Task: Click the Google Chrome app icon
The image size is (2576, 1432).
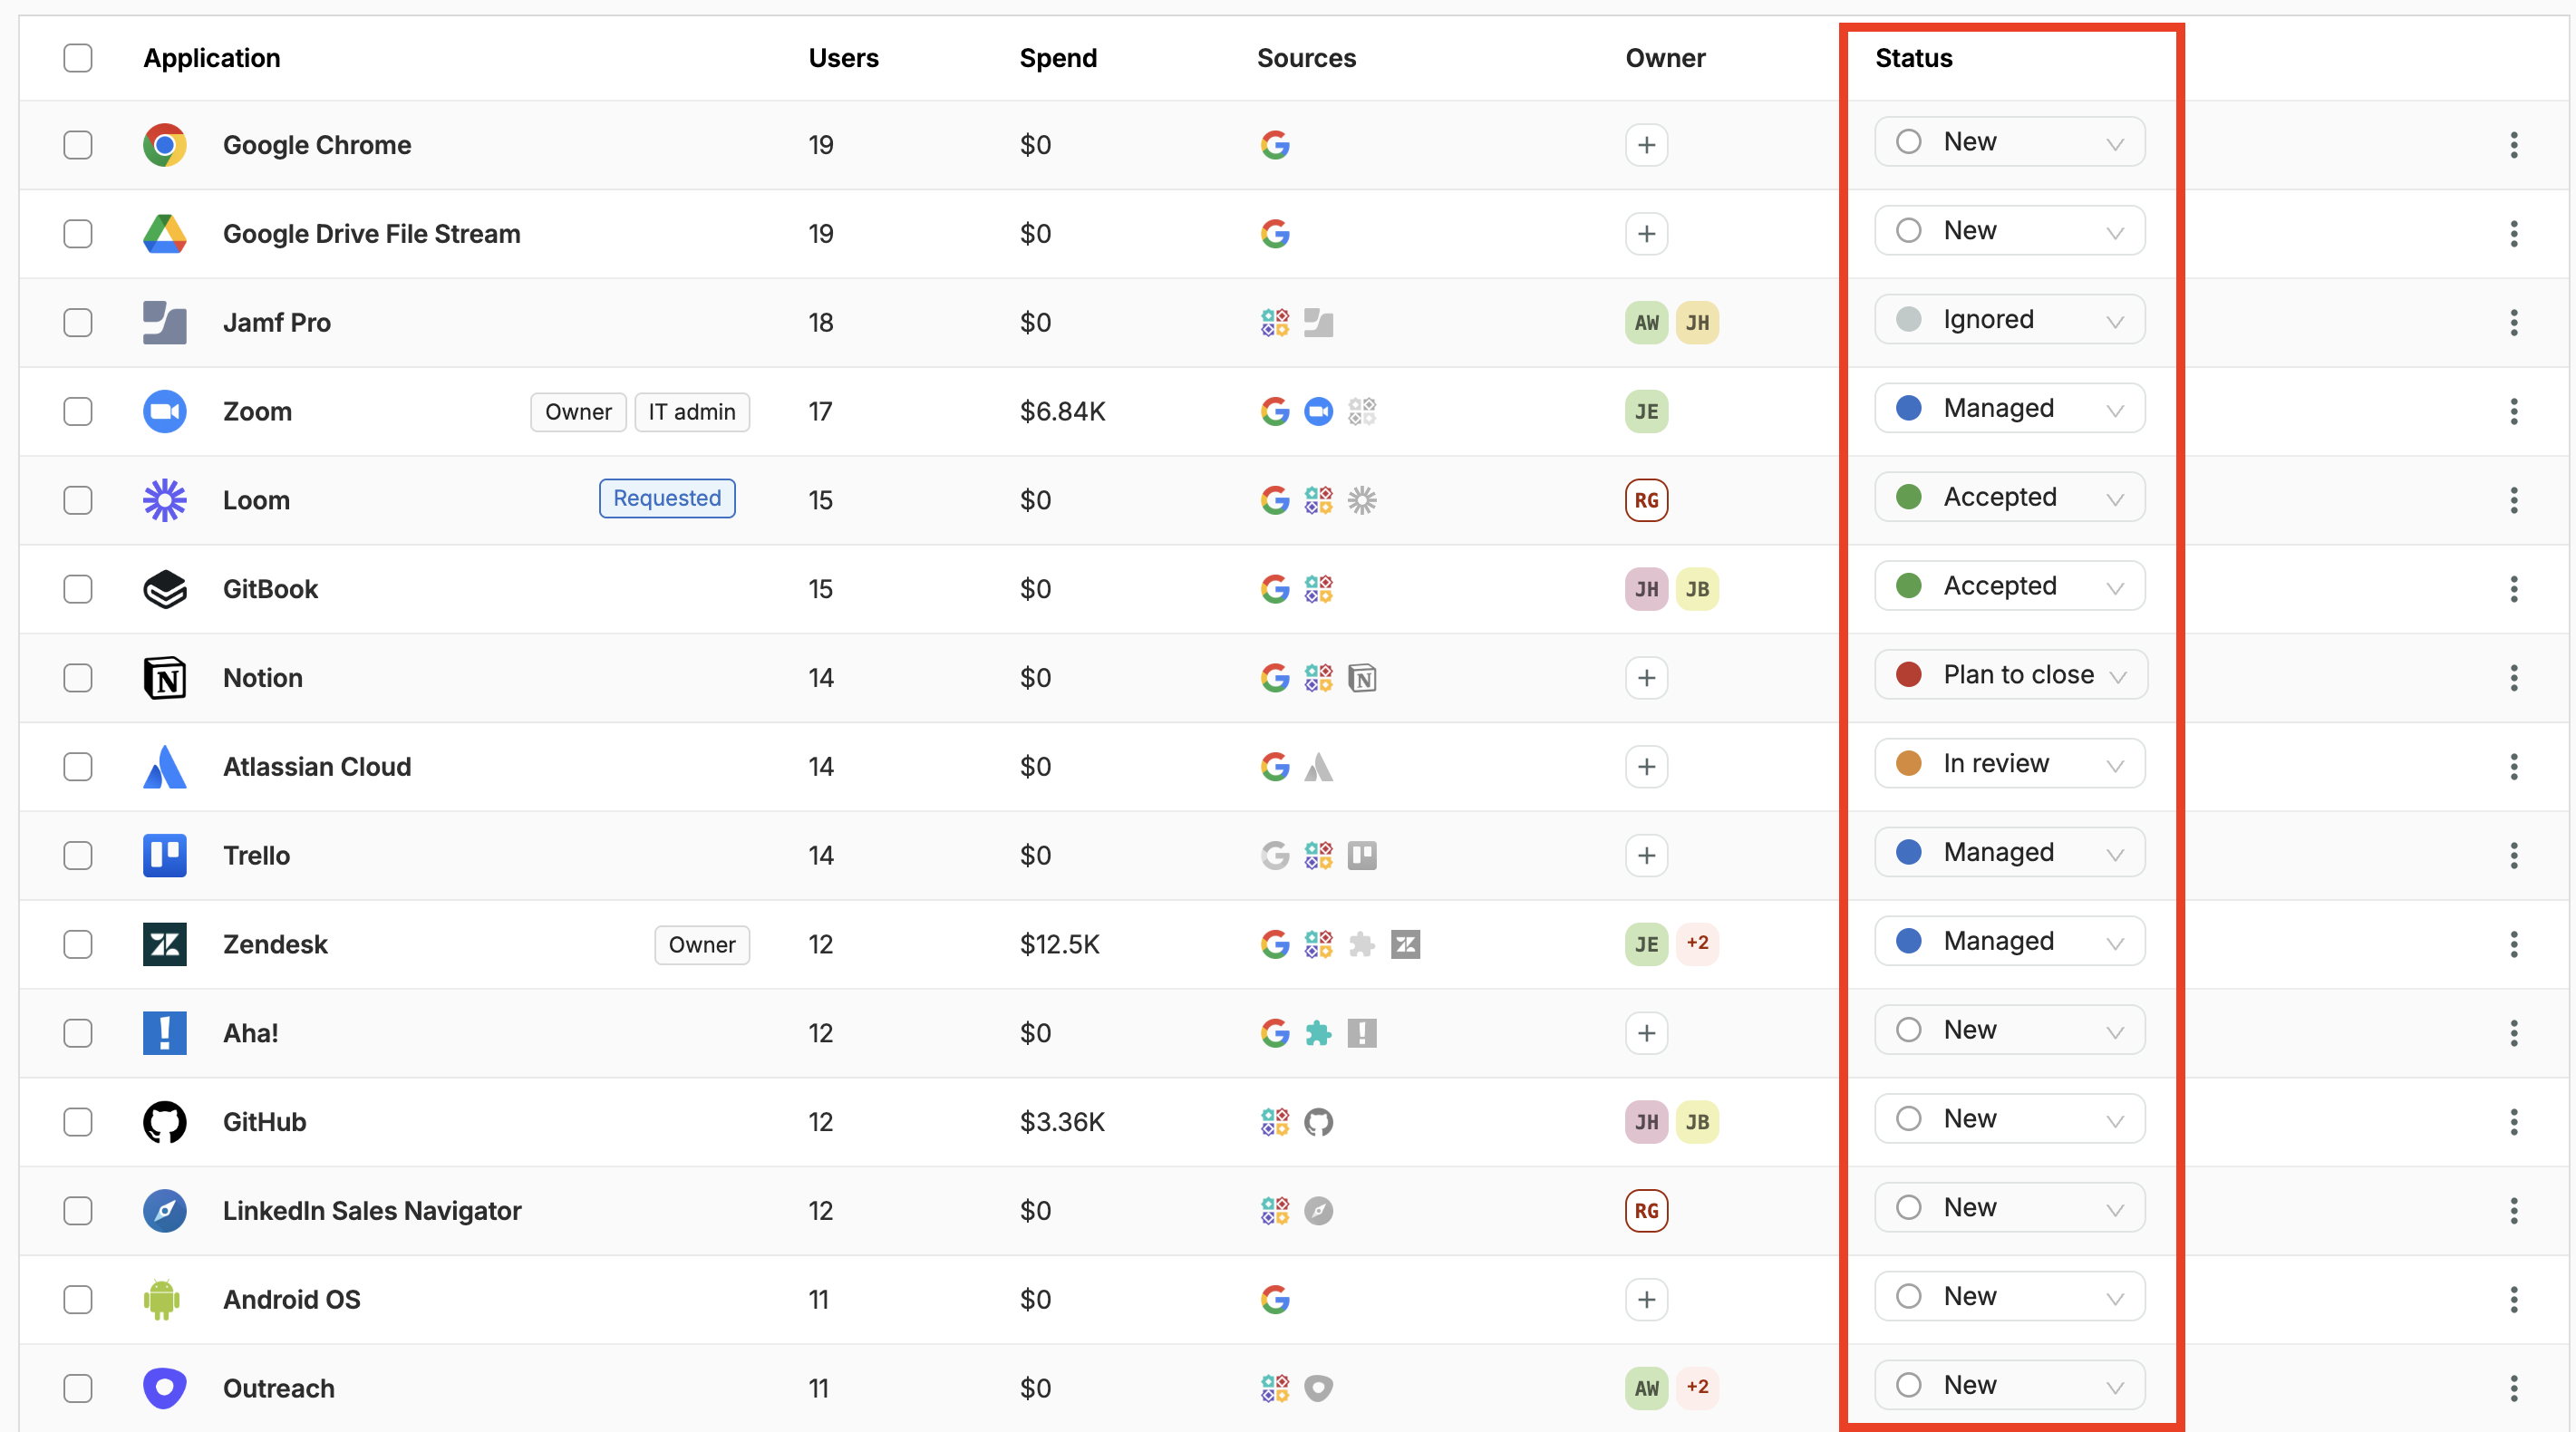Action: 164,145
